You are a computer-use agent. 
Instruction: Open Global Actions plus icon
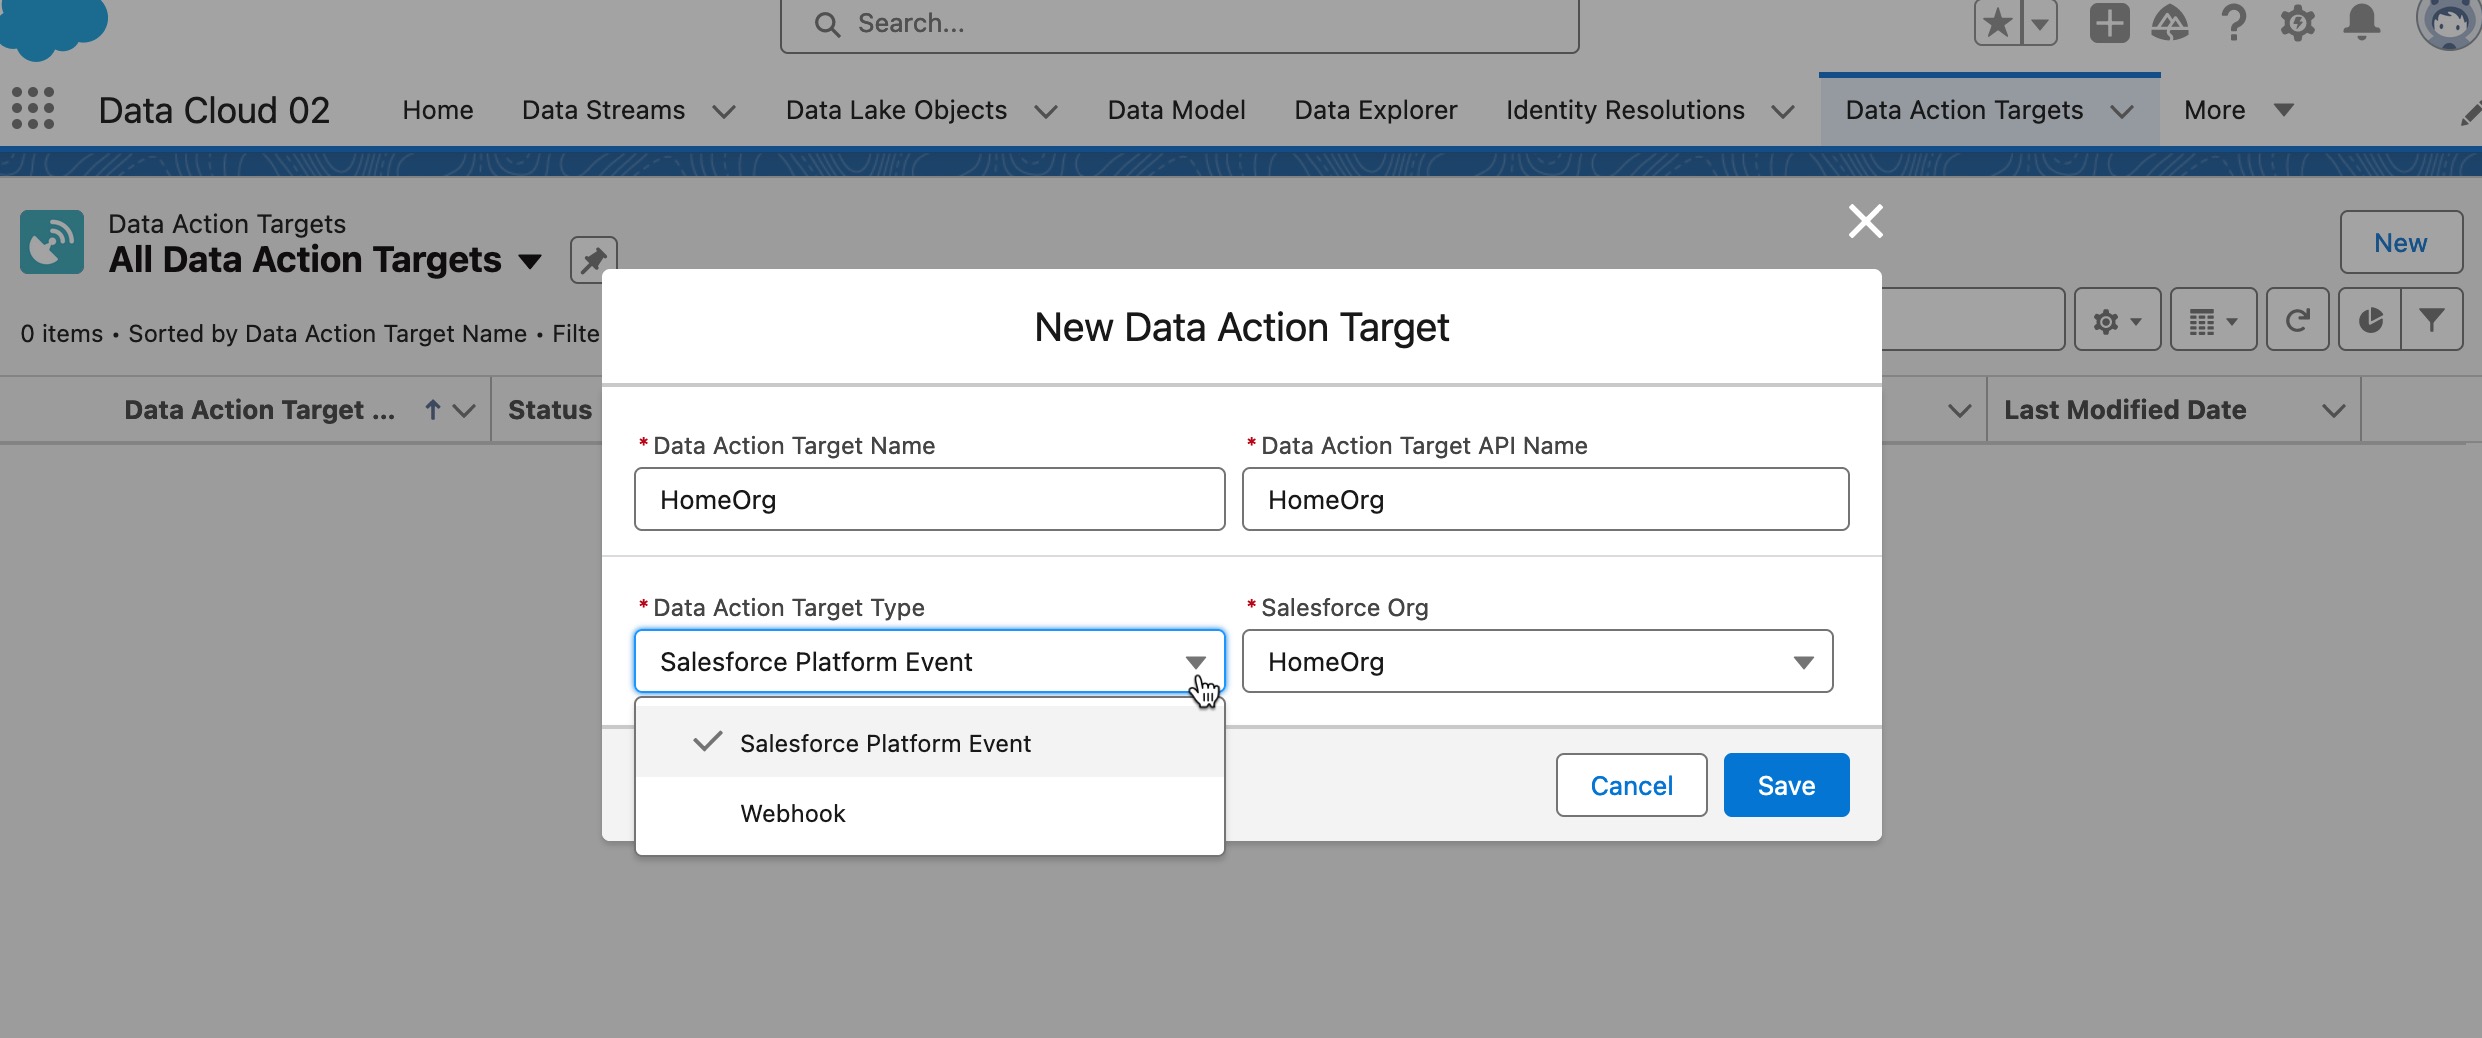(2109, 23)
